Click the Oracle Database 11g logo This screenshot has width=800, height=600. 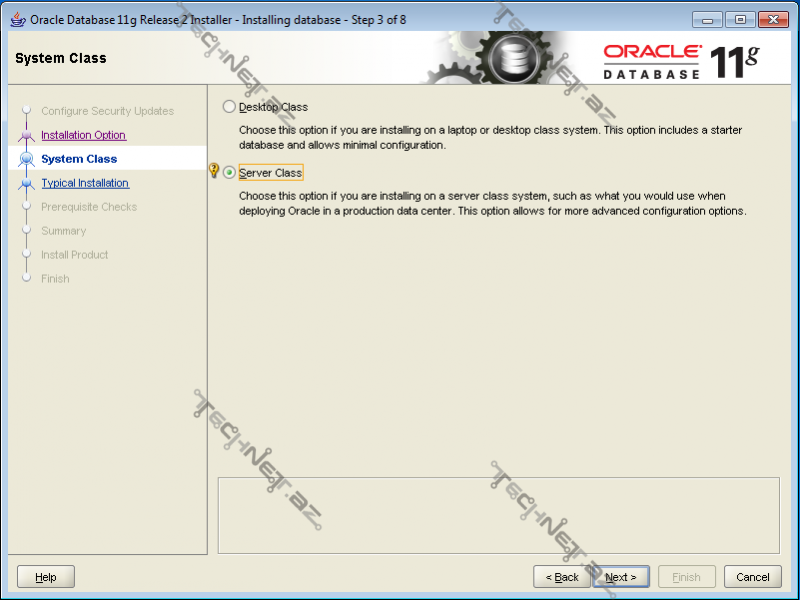(x=680, y=60)
